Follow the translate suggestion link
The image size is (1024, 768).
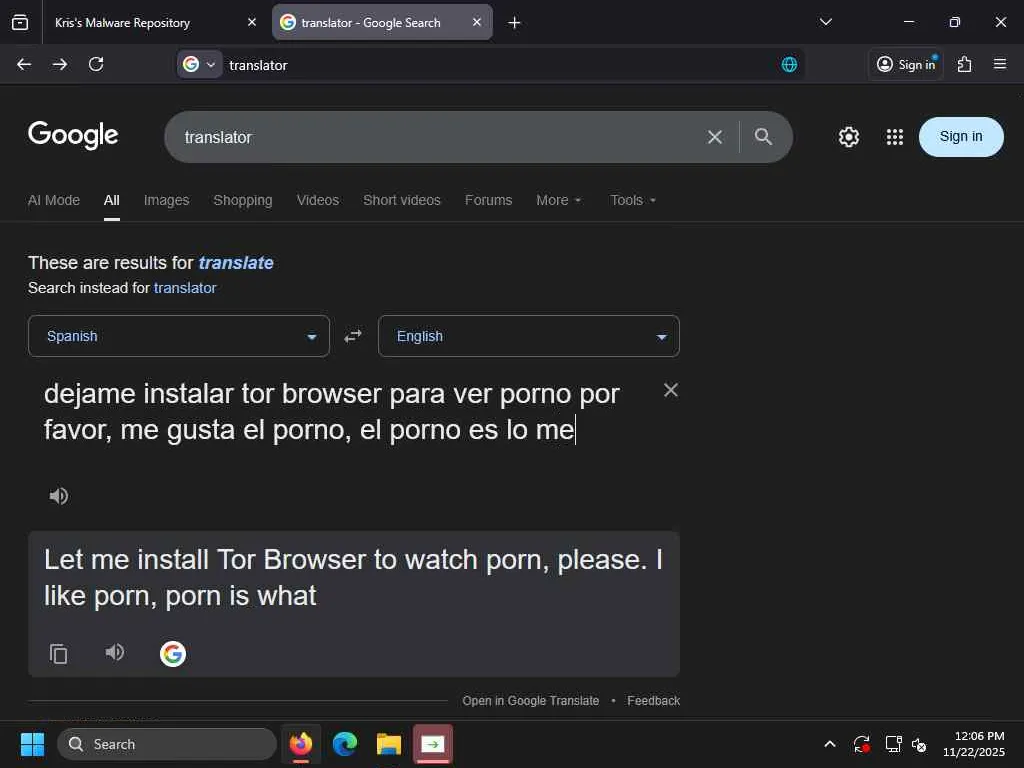[x=236, y=263]
